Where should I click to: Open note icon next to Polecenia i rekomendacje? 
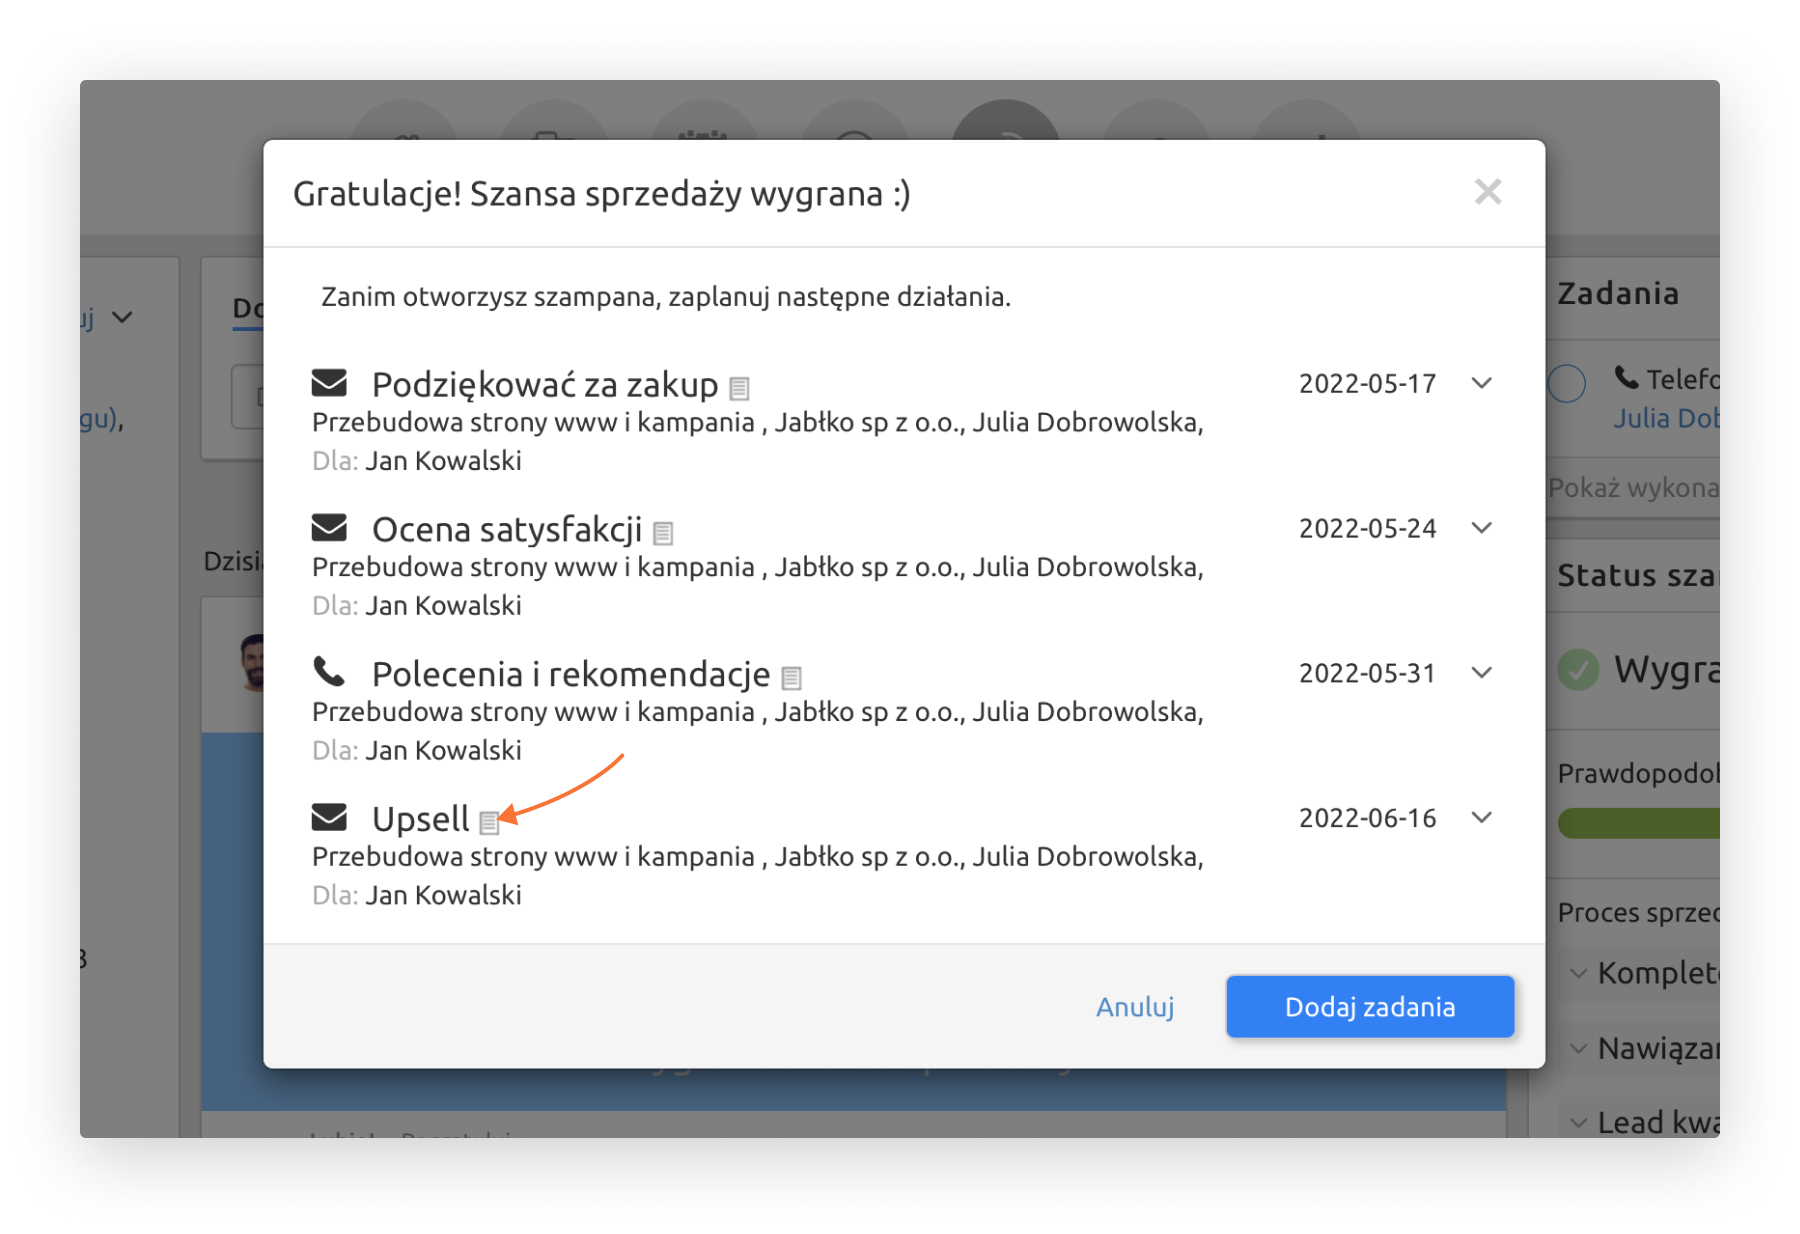coord(791,678)
